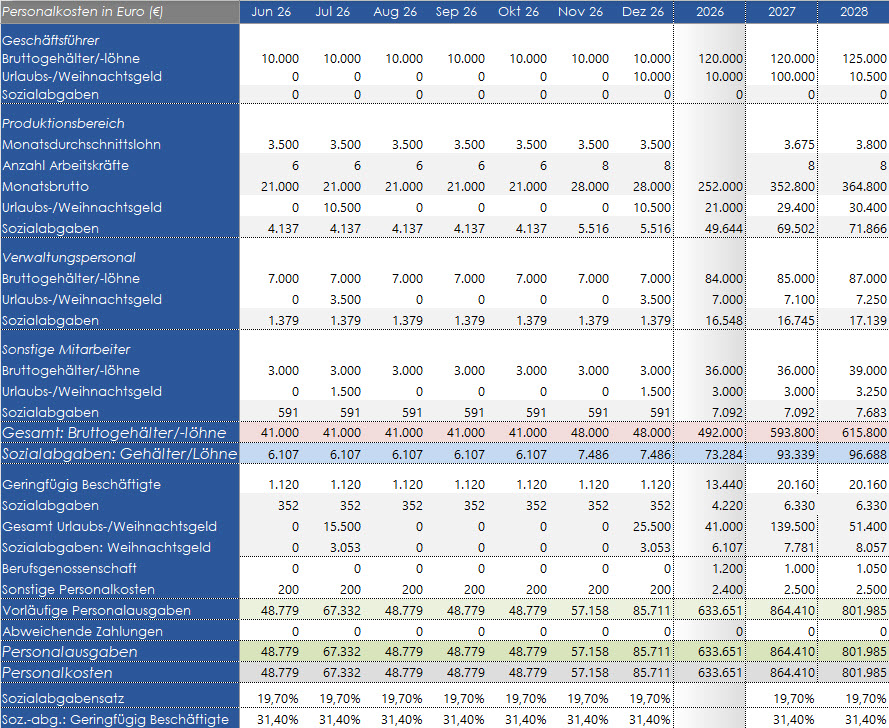Click the 'Berufsgenossenschaft' row label
Image resolution: width=889 pixels, height=728 pixels.
pyautogui.click(x=69, y=569)
